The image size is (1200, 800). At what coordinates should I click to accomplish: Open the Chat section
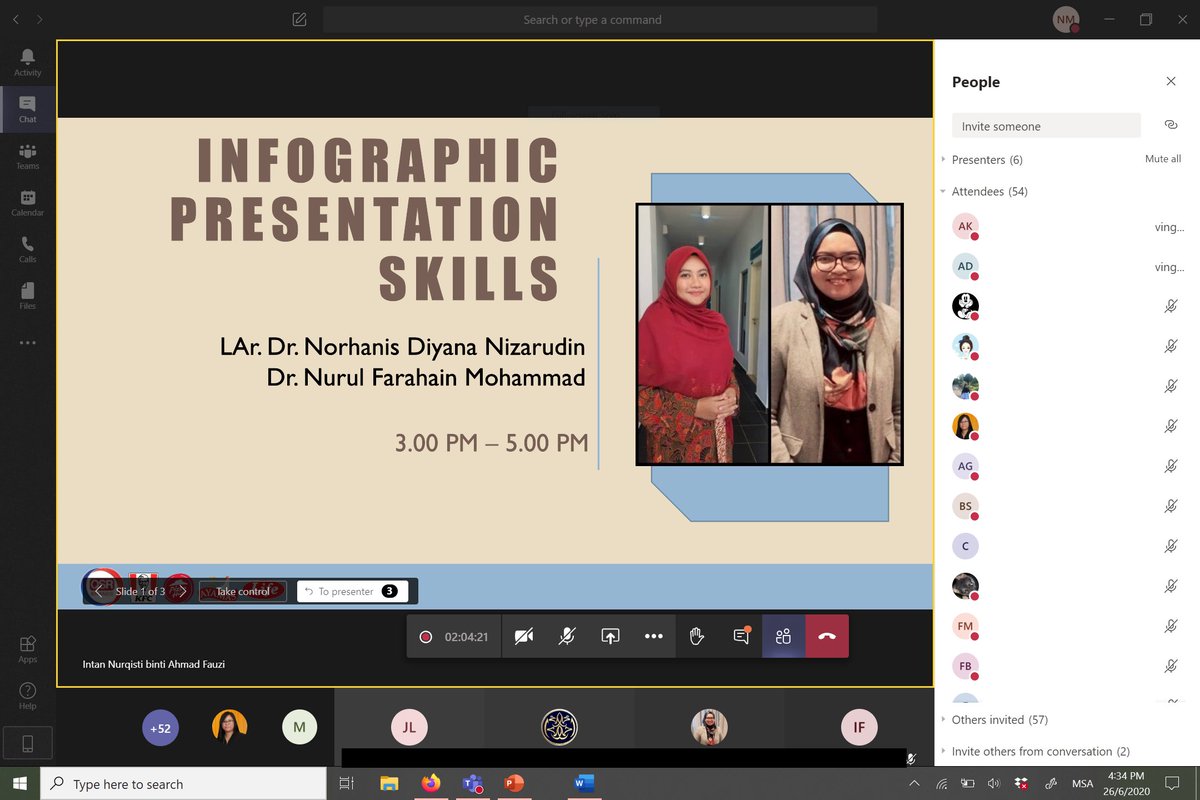tap(27, 109)
